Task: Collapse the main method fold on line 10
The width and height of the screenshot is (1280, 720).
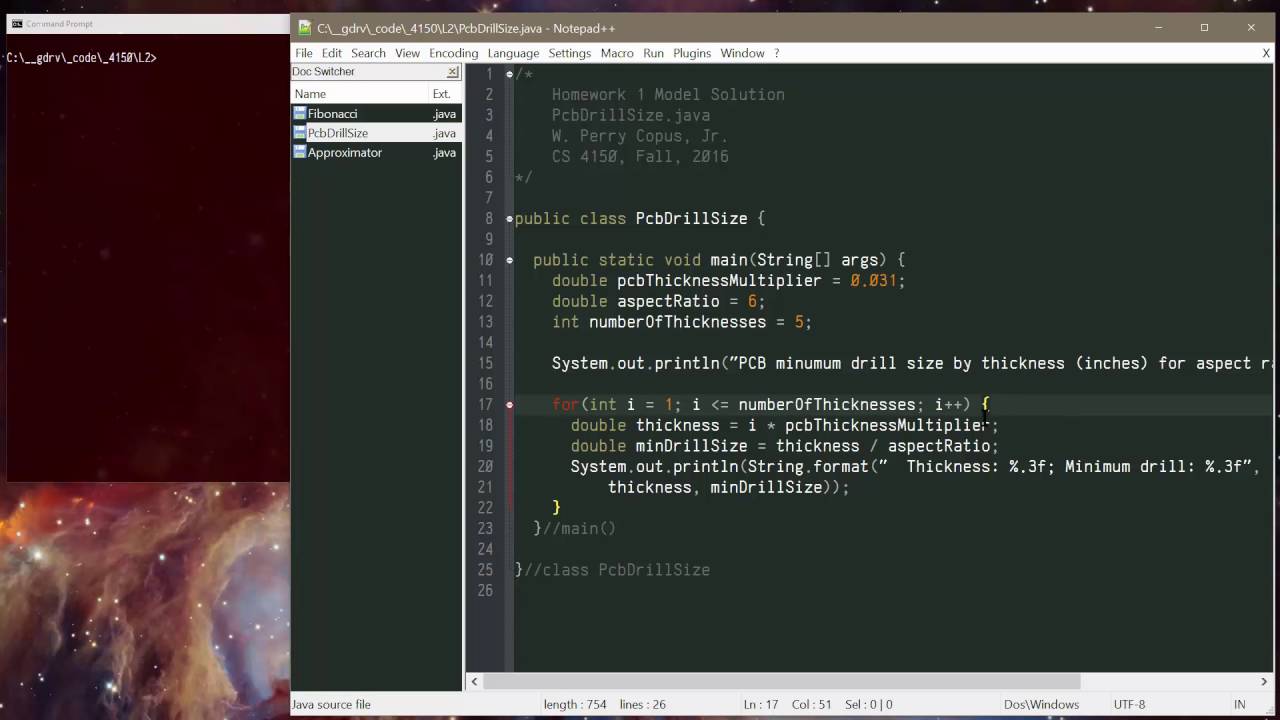Action: (509, 260)
